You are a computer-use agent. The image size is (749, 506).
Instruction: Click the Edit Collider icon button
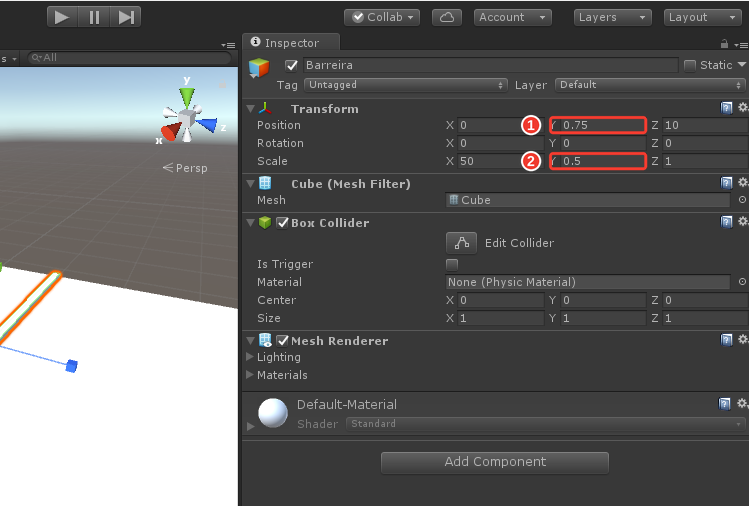click(x=461, y=243)
